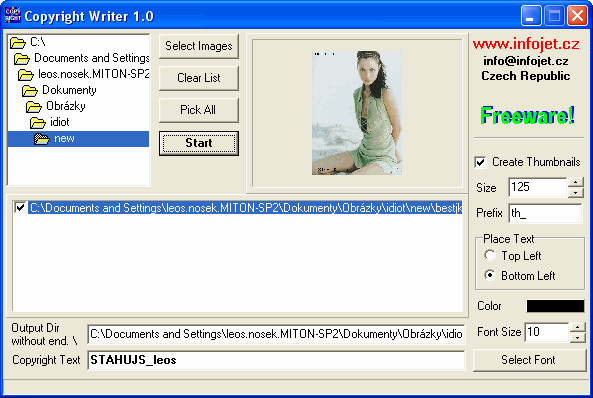Viewport: 593px width, 398px height.
Task: Click the Obrázky folder icon
Action: [x=34, y=107]
